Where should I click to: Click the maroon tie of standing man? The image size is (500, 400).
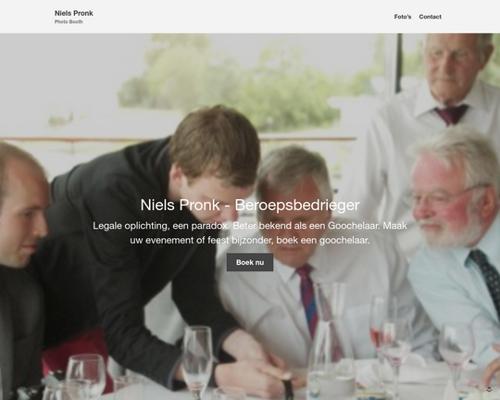(452, 114)
